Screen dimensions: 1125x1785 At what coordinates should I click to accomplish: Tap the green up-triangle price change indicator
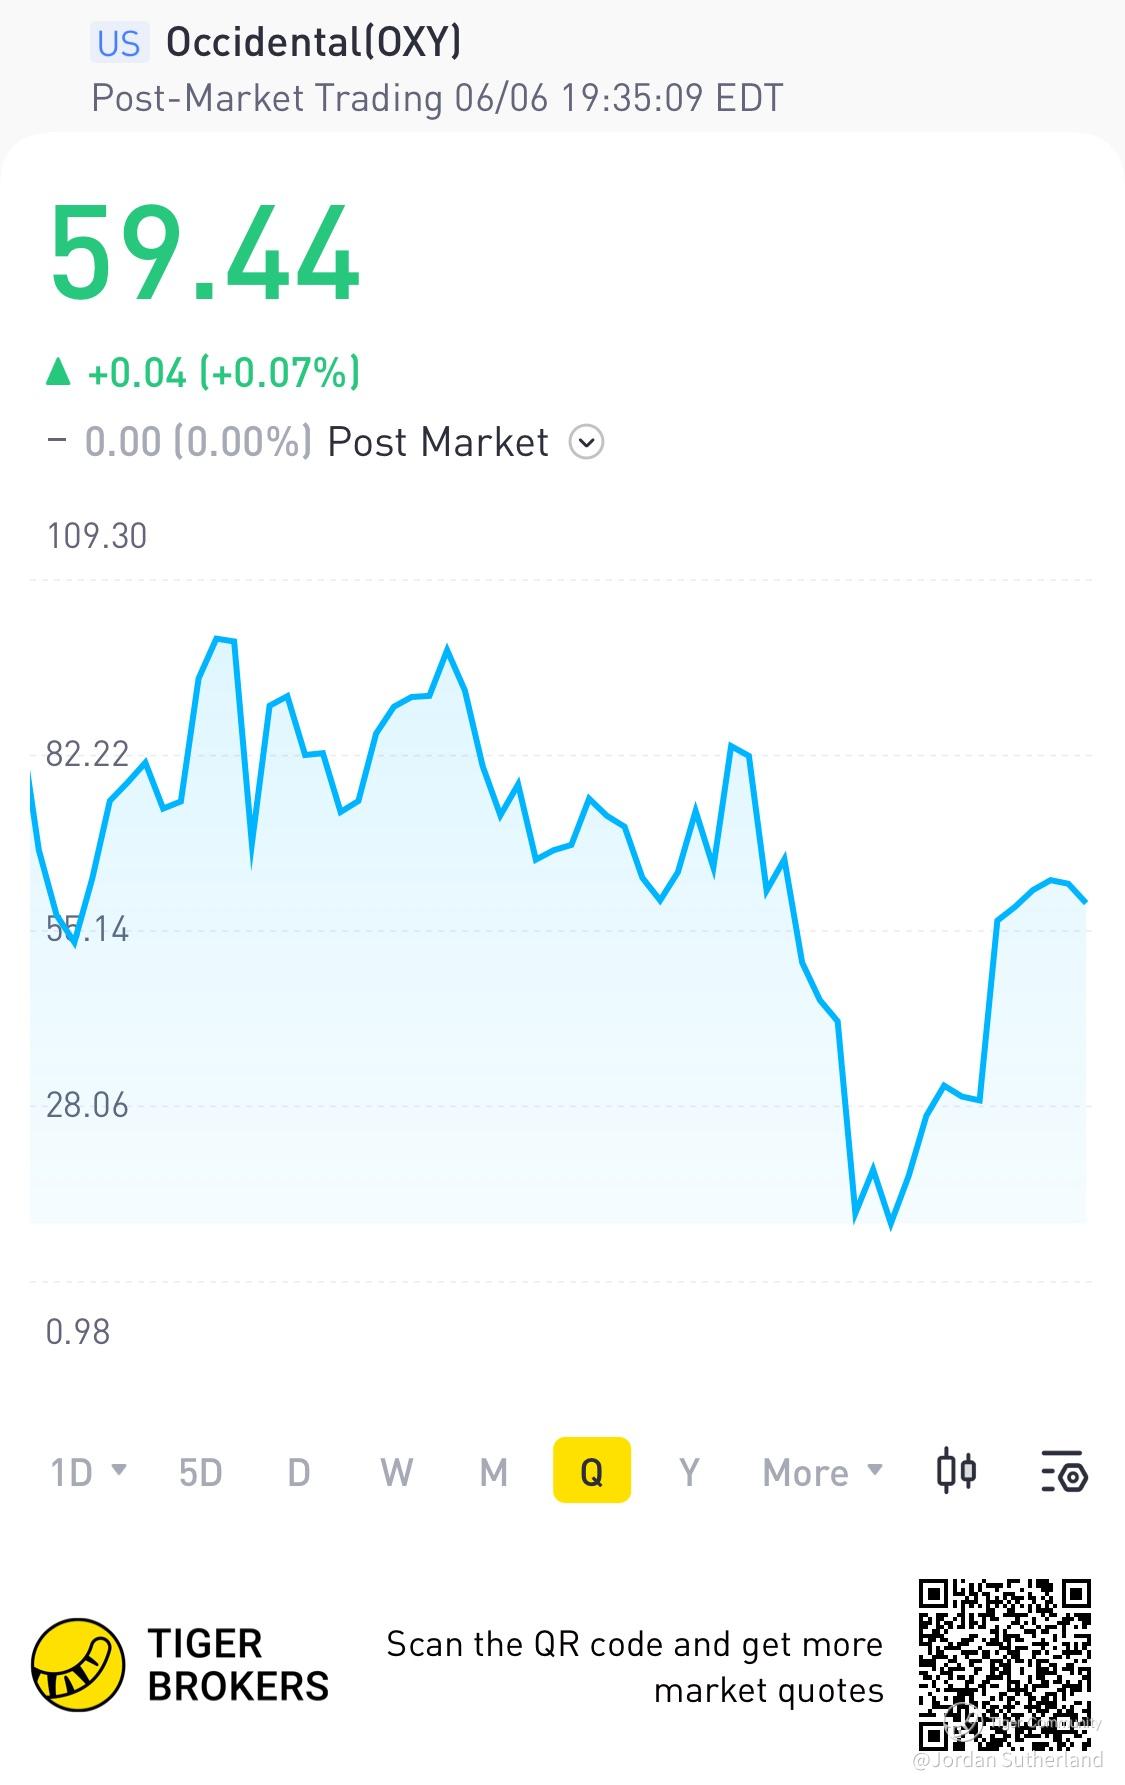point(59,373)
